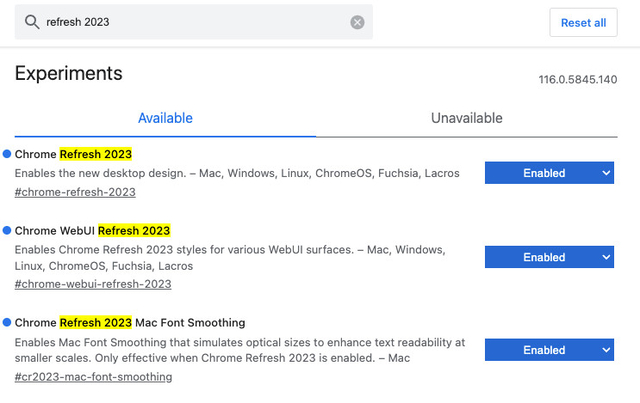Viewport: 640px width, 403px height.
Task: Click the Chrome WebUI Refresh 2023 title
Action: point(93,231)
